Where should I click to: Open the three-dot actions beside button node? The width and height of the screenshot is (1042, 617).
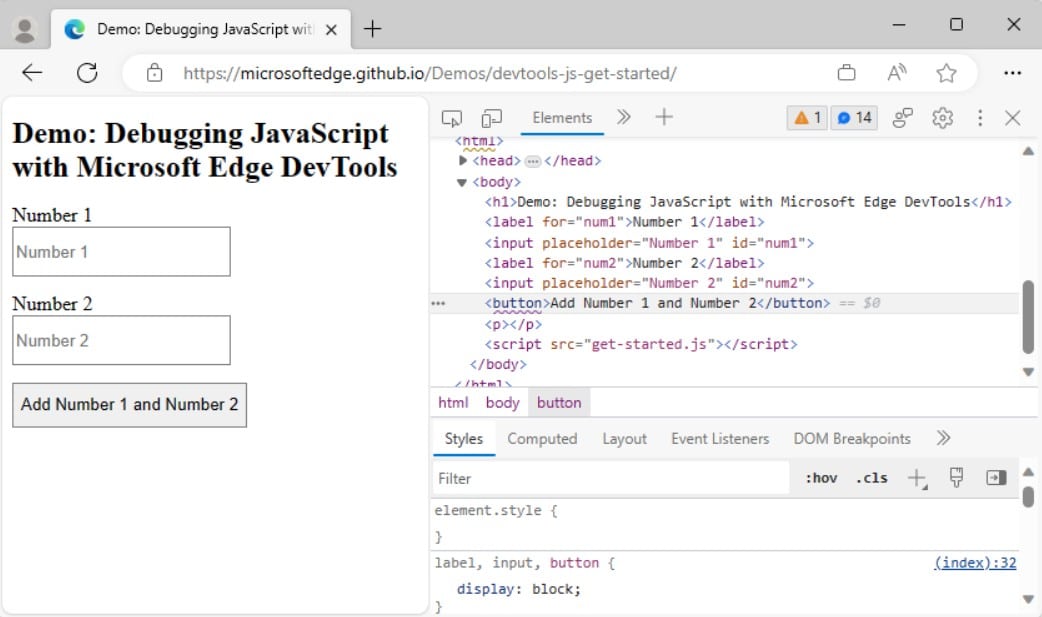pos(438,303)
